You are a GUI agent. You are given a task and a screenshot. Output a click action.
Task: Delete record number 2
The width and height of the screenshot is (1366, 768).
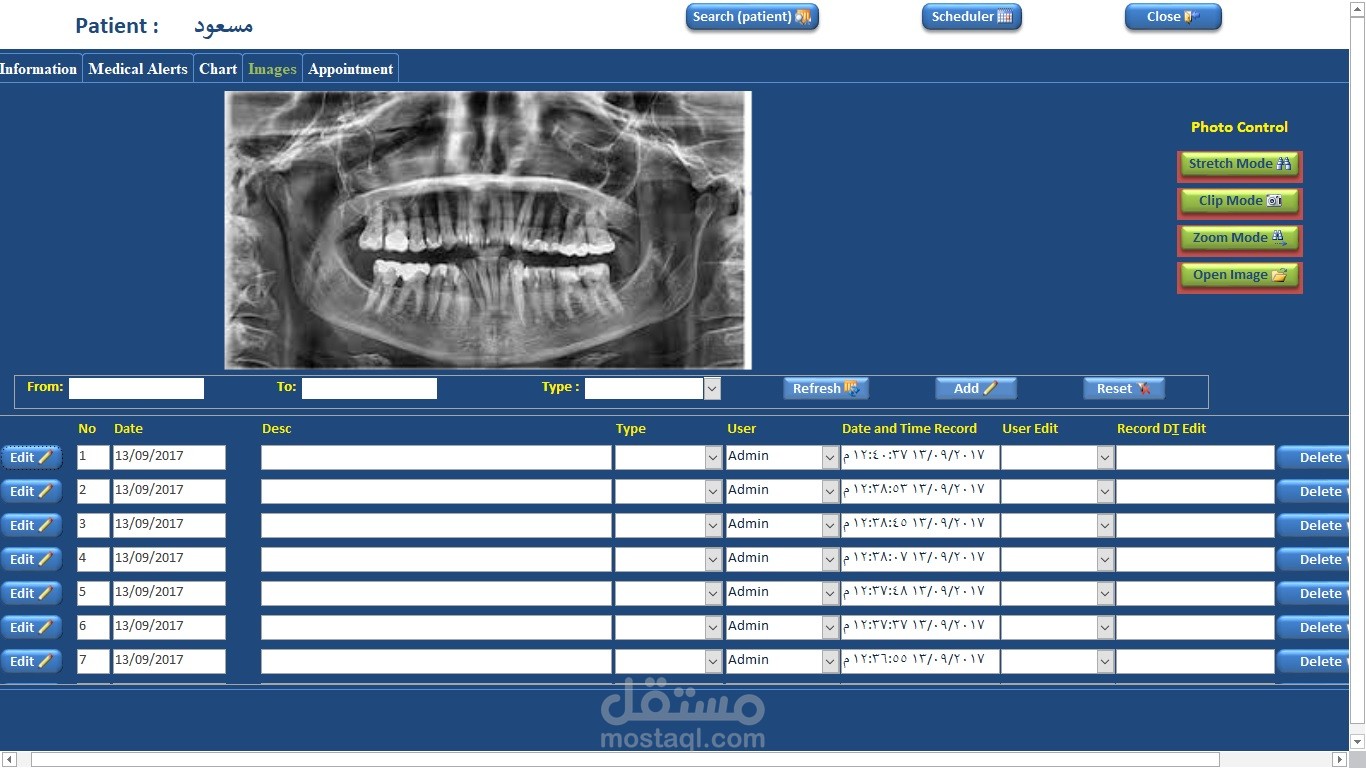pyautogui.click(x=1314, y=491)
